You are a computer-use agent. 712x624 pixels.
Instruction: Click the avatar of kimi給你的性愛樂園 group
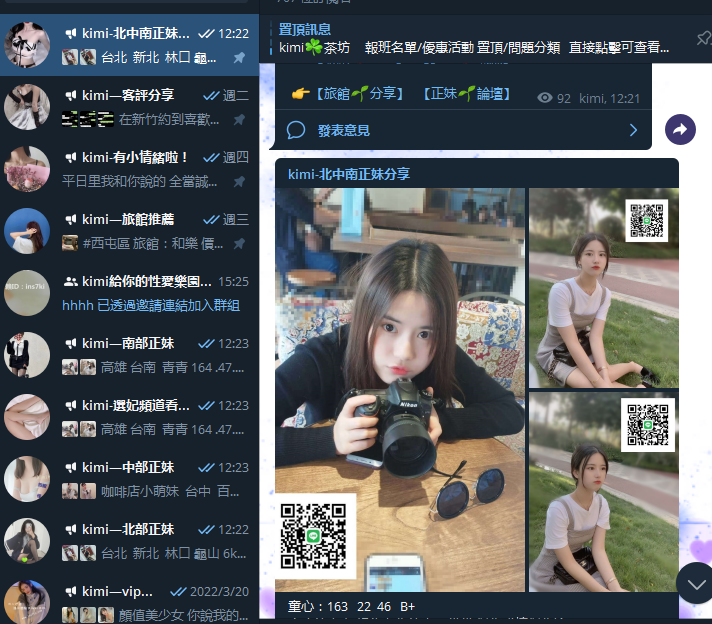tap(27, 293)
